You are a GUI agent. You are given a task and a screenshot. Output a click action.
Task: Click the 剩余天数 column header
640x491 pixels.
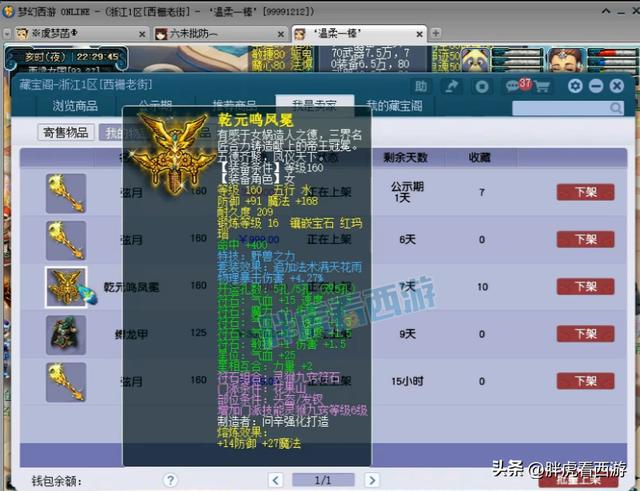point(405,158)
